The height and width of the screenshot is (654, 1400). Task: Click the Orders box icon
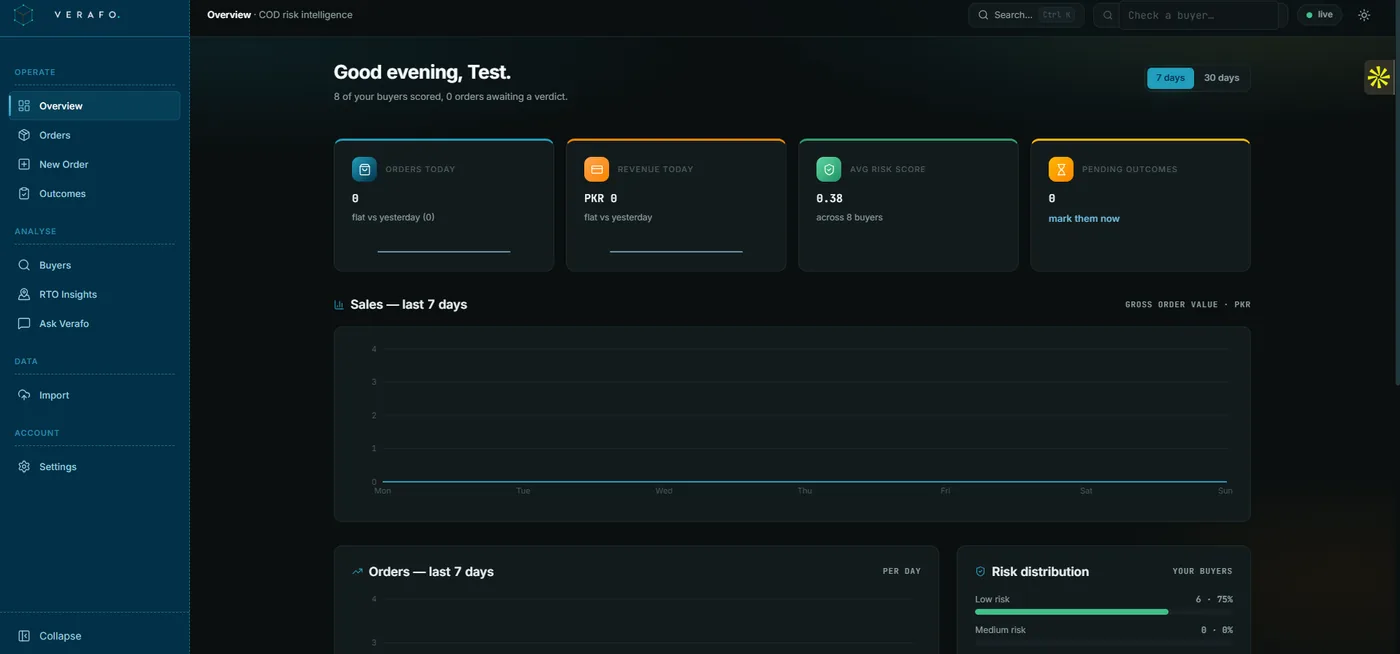[x=24, y=135]
